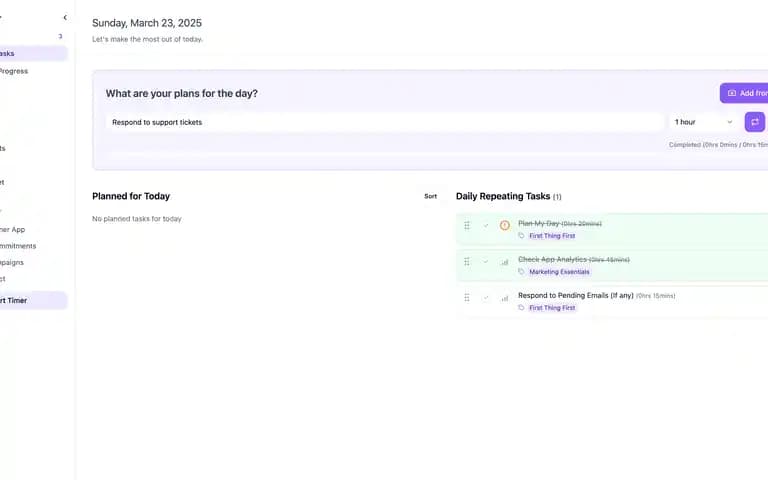Open the Progress sidebar item
768x480 pixels.
(x=14, y=71)
